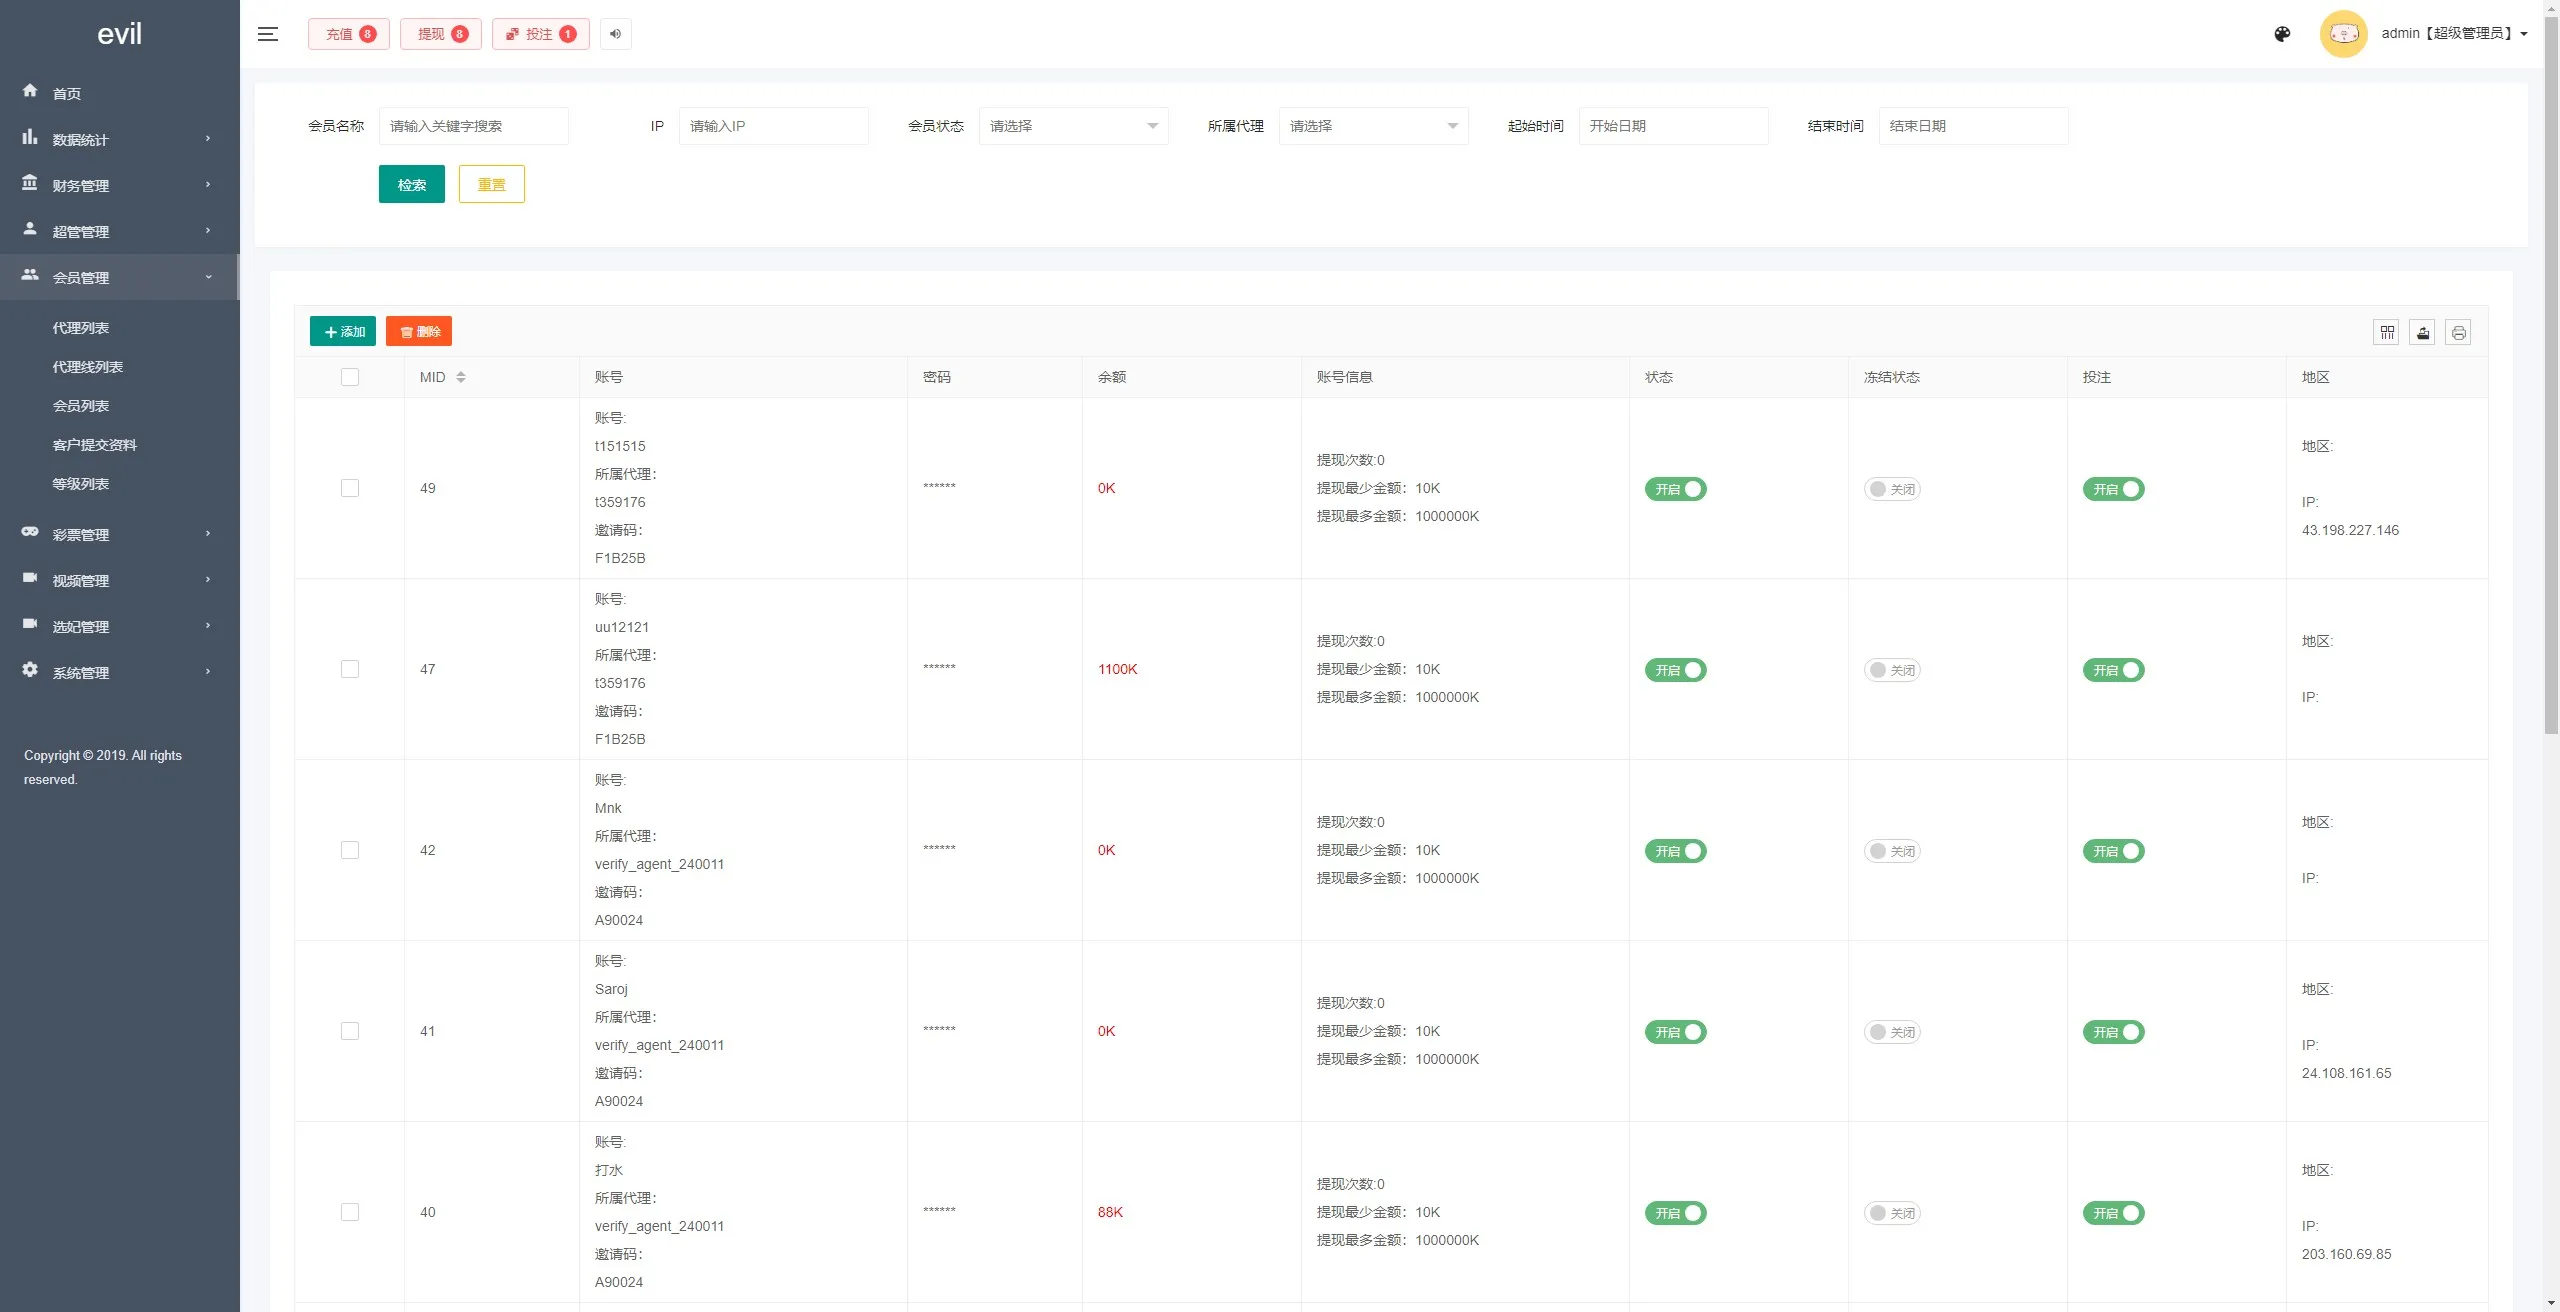2560x1312 pixels.
Task: Expand the 系统管理 sidebar menu
Action: click(120, 672)
